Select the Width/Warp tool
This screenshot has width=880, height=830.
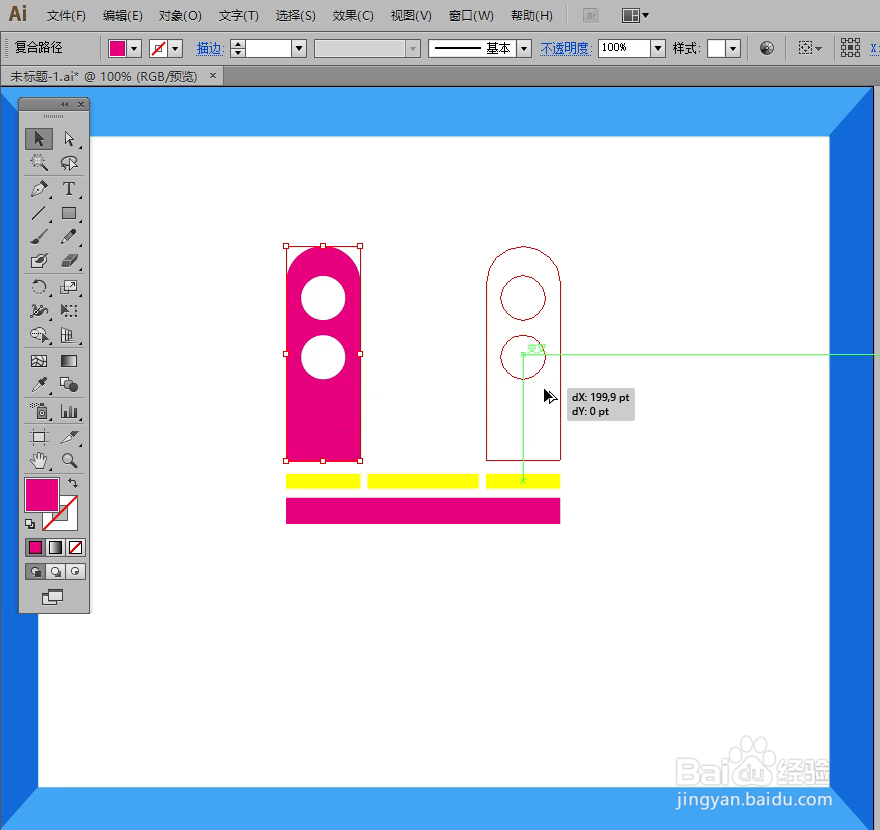tap(39, 311)
